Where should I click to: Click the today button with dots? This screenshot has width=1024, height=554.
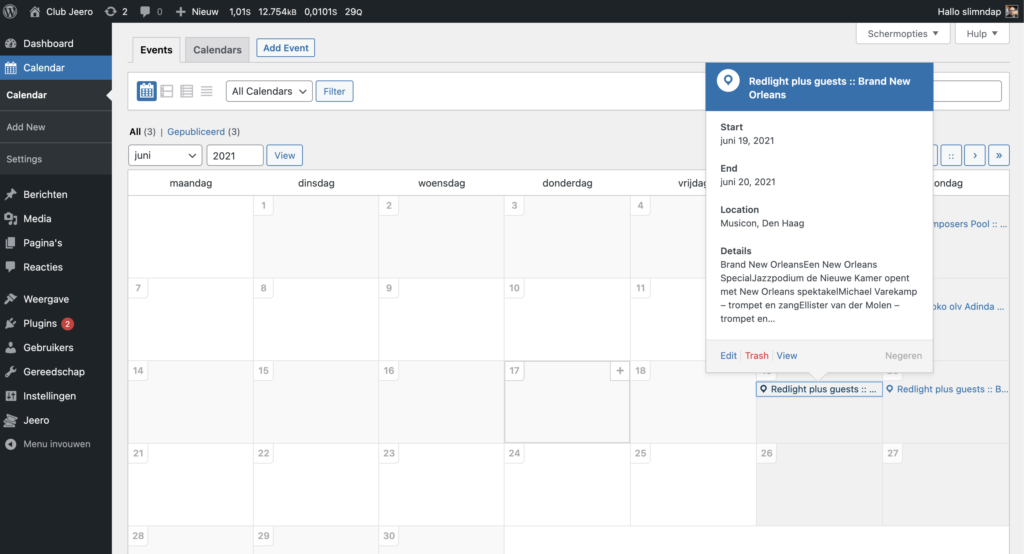point(951,155)
